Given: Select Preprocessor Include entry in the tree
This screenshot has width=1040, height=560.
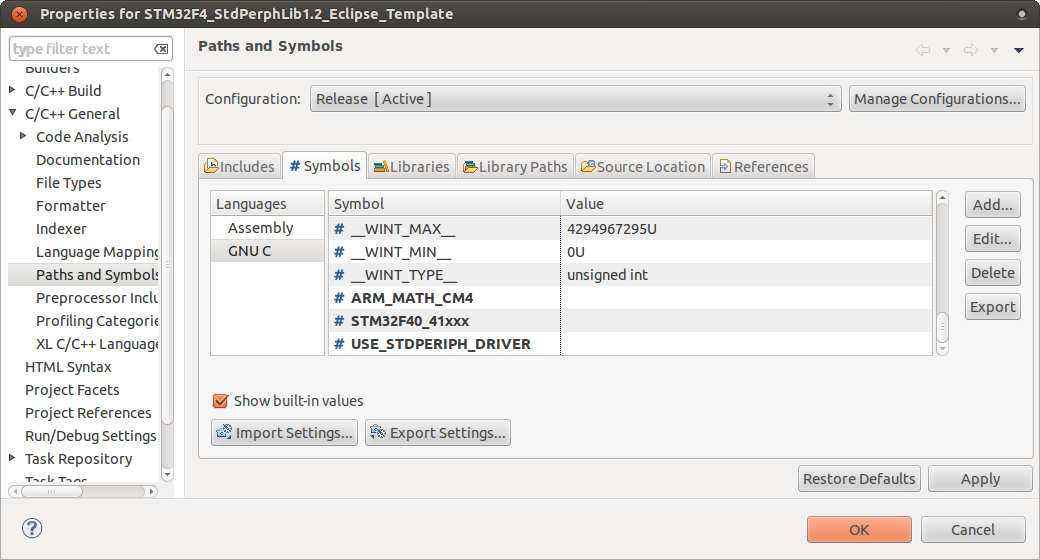Looking at the screenshot, I should click(x=97, y=298).
